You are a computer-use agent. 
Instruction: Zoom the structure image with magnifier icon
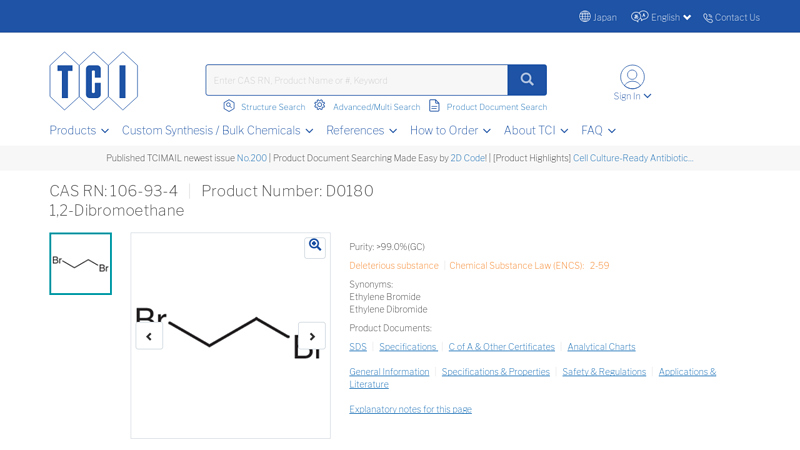315,245
